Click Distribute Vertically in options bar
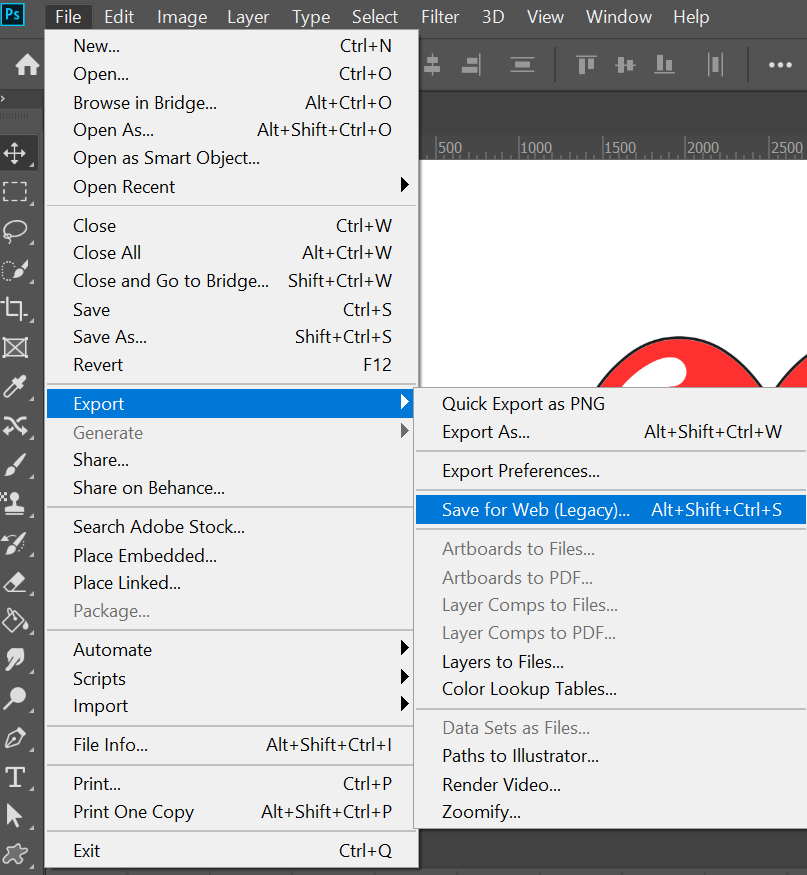The width and height of the screenshot is (807, 875). 522,65
